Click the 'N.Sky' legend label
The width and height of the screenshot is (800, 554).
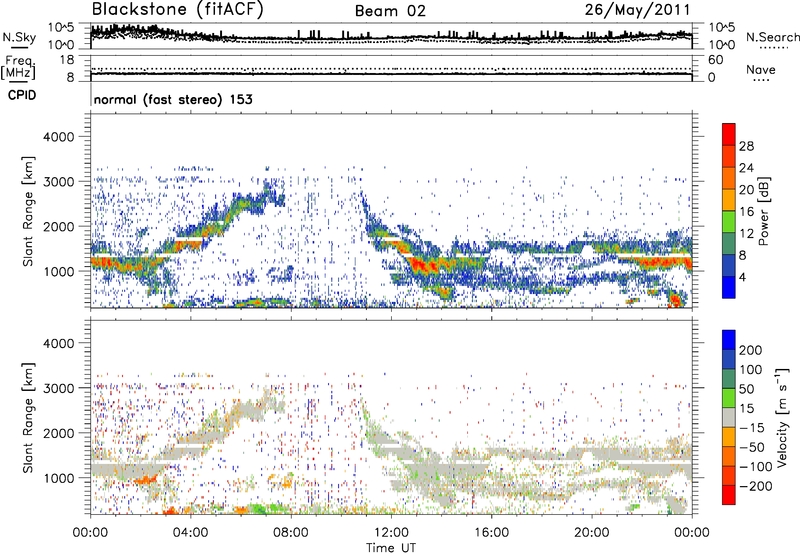pos(19,37)
